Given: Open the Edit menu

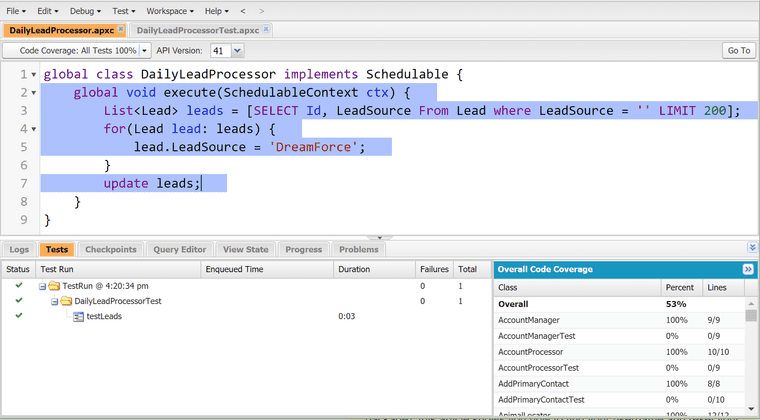Looking at the screenshot, I should (x=48, y=11).
